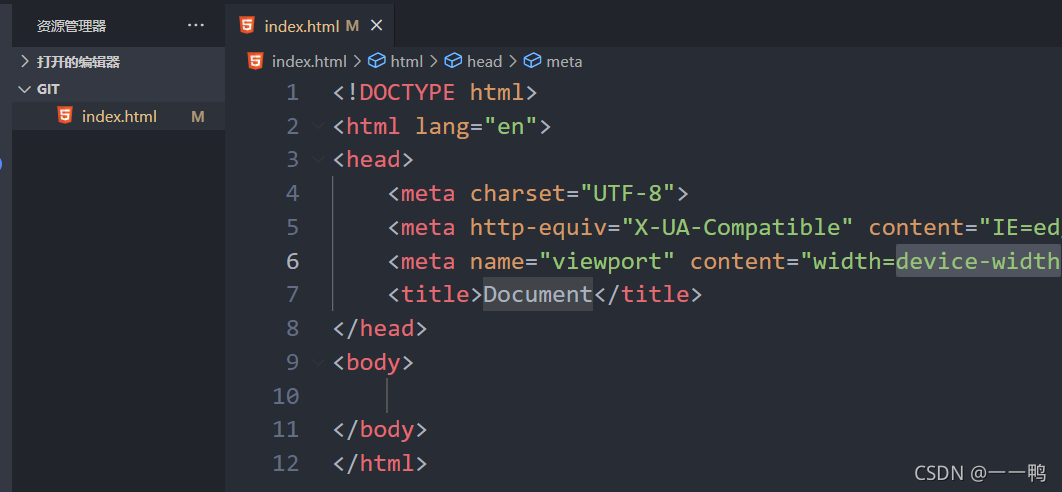
Task: Click the cube icon before head breadcrumb
Action: click(453, 61)
